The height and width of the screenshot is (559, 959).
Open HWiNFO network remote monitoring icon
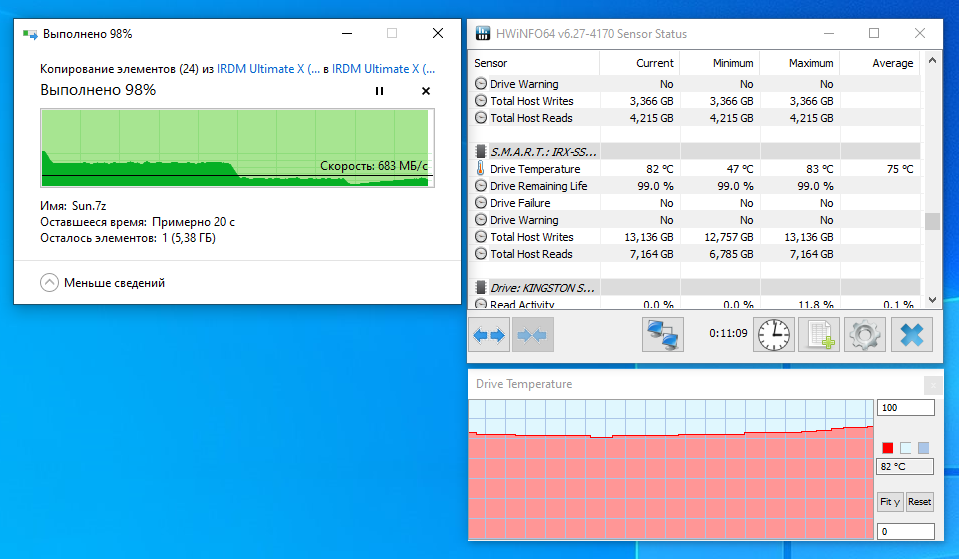(x=662, y=335)
